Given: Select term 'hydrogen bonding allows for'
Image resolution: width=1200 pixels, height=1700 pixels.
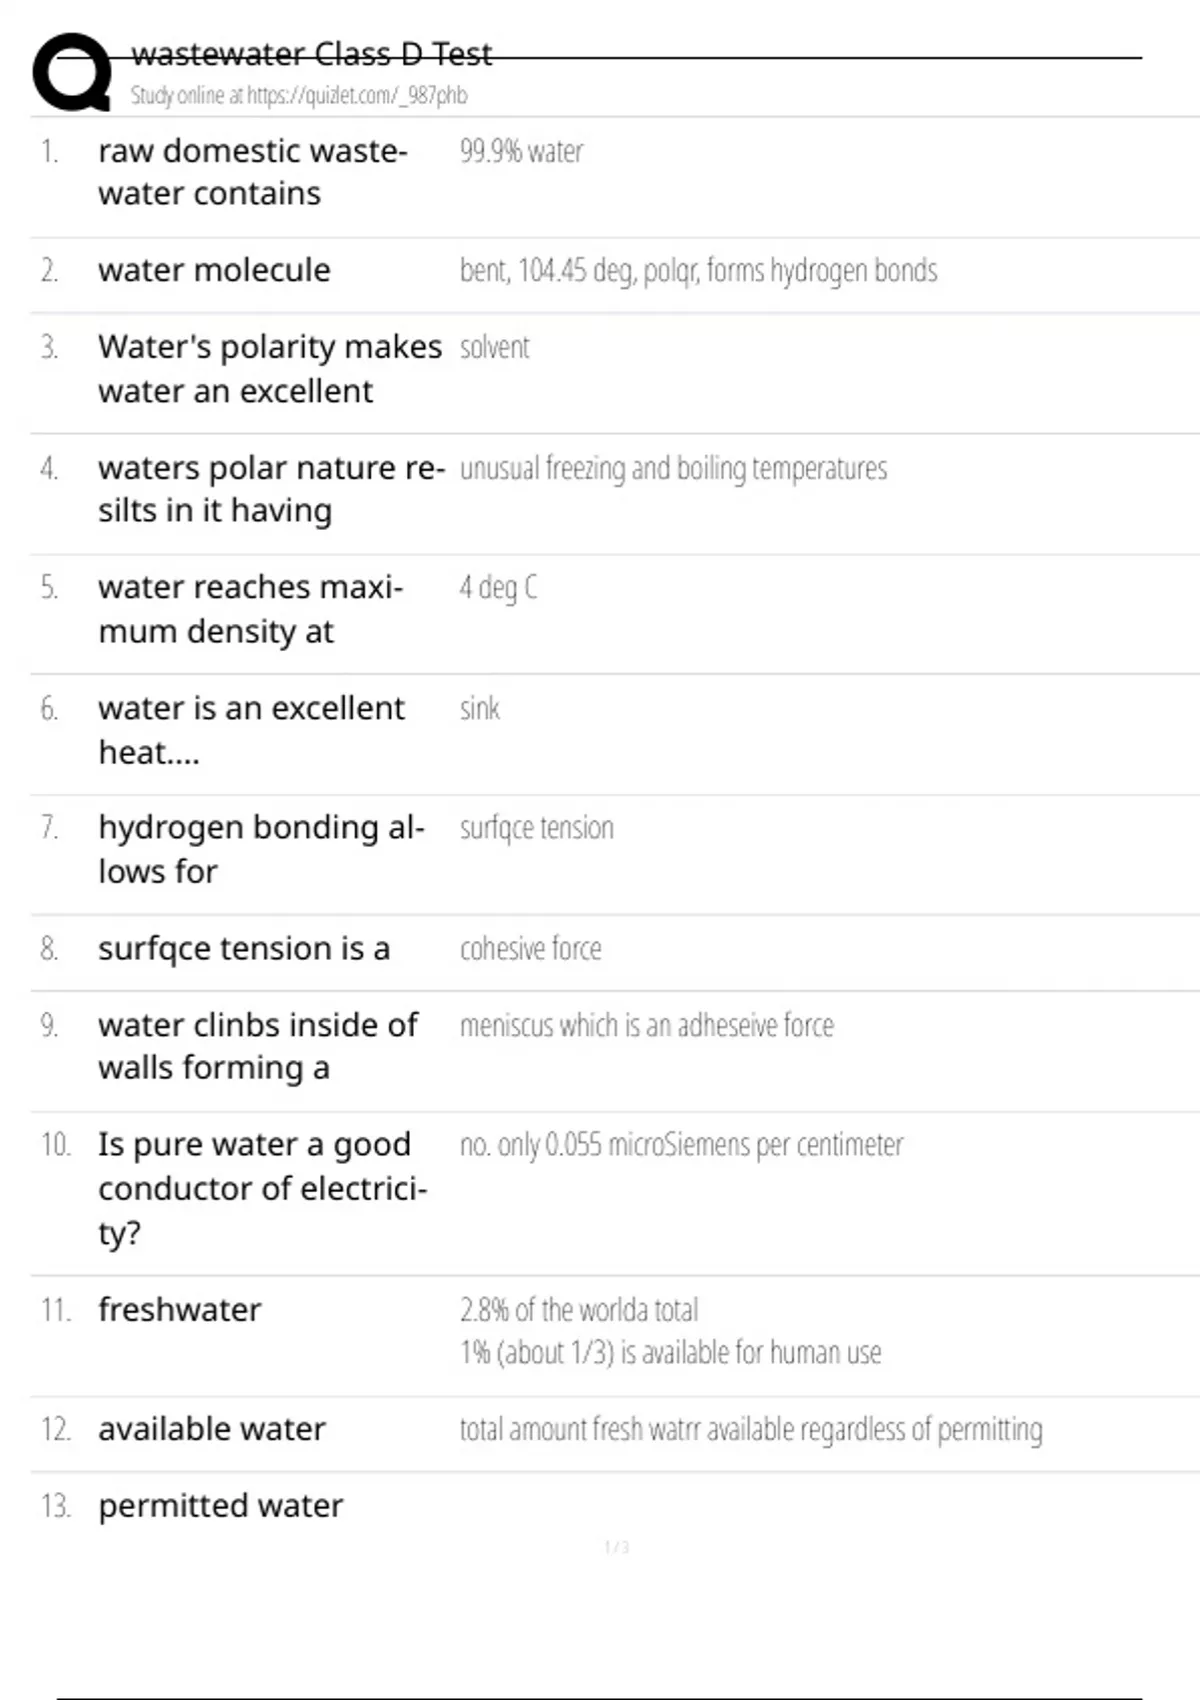Looking at the screenshot, I should [261, 849].
